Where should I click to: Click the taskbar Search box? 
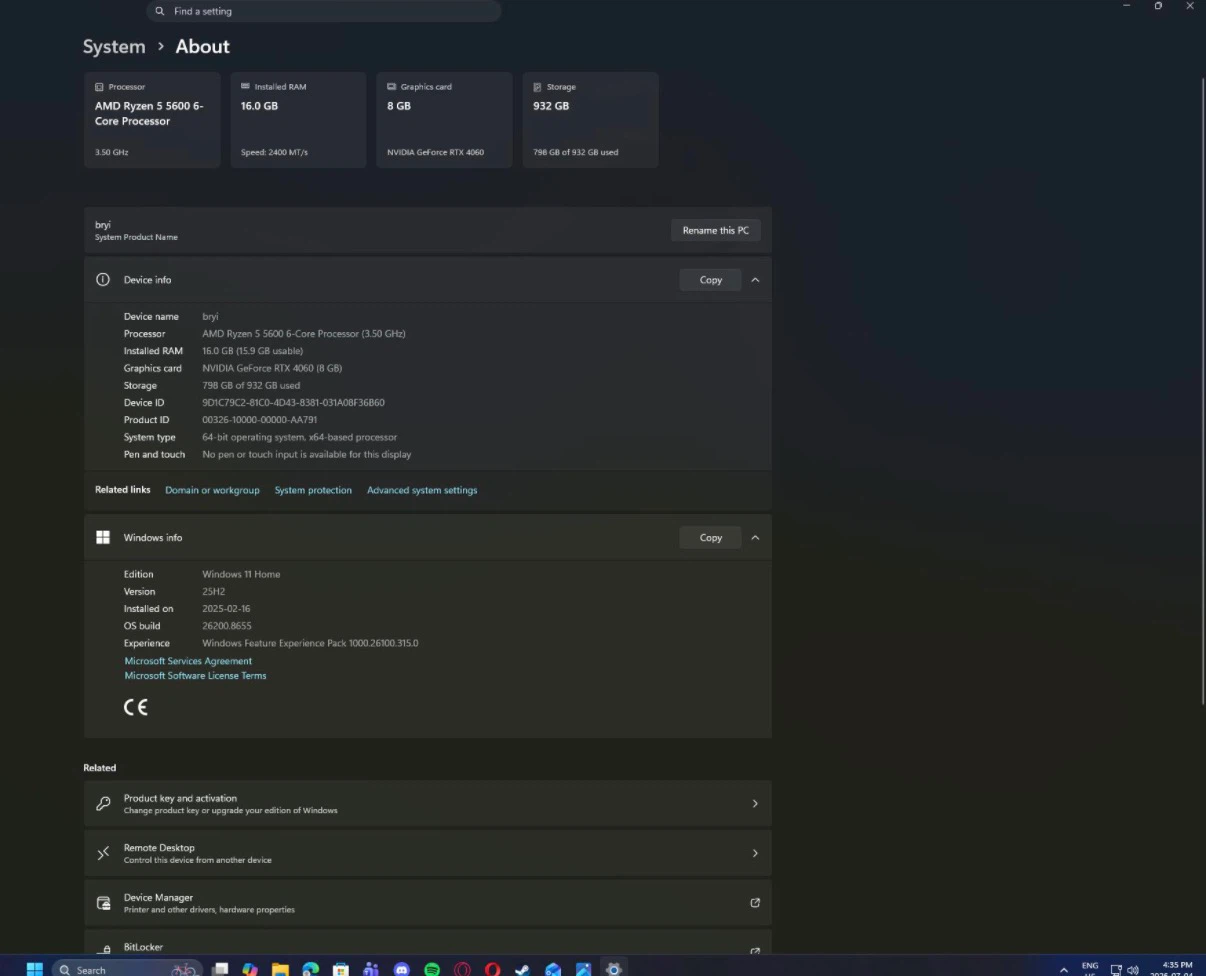click(127, 969)
